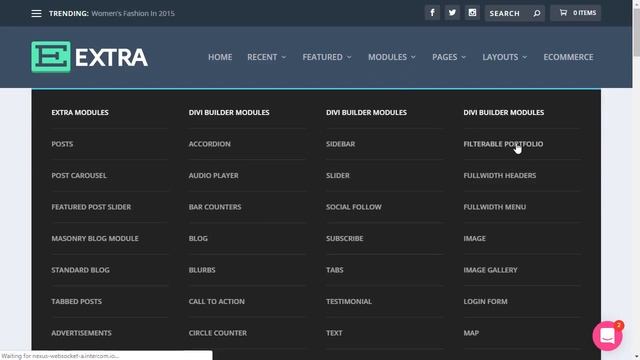Image resolution: width=640 pixels, height=360 pixels.
Task: Open the Subscribe module link
Action: click(x=344, y=238)
